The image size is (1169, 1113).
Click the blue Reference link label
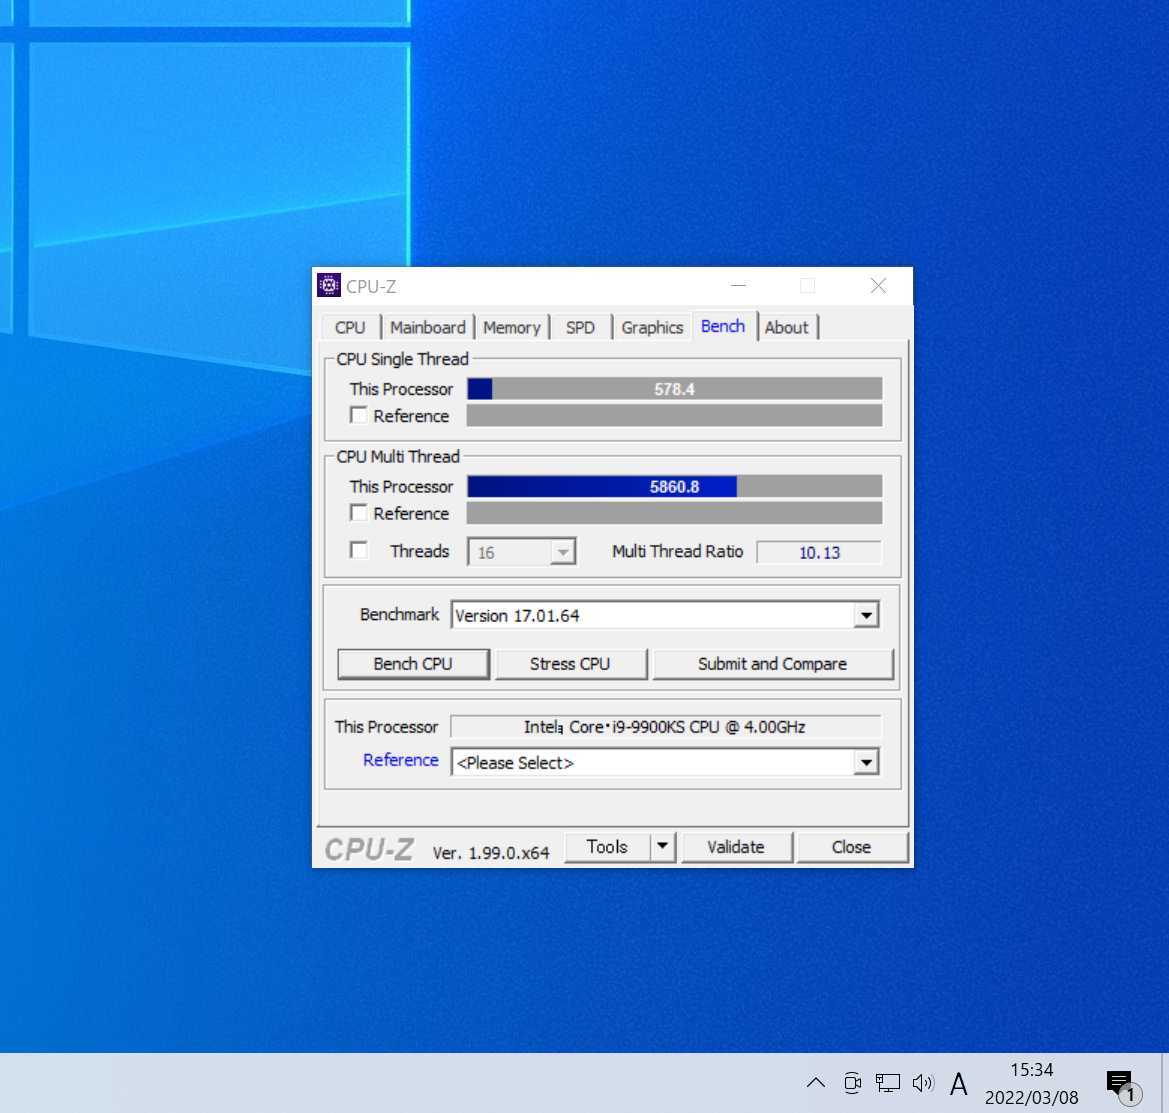pyautogui.click(x=400, y=760)
